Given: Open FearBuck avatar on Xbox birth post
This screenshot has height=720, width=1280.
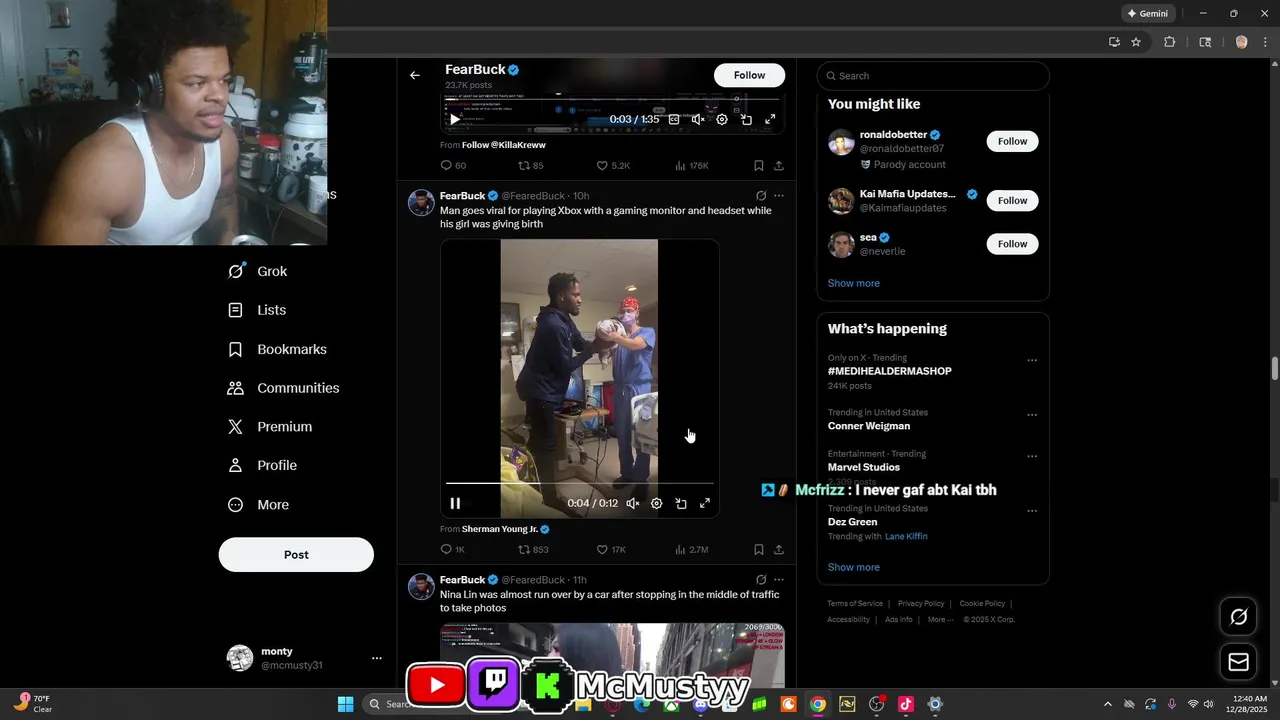Looking at the screenshot, I should (421, 202).
